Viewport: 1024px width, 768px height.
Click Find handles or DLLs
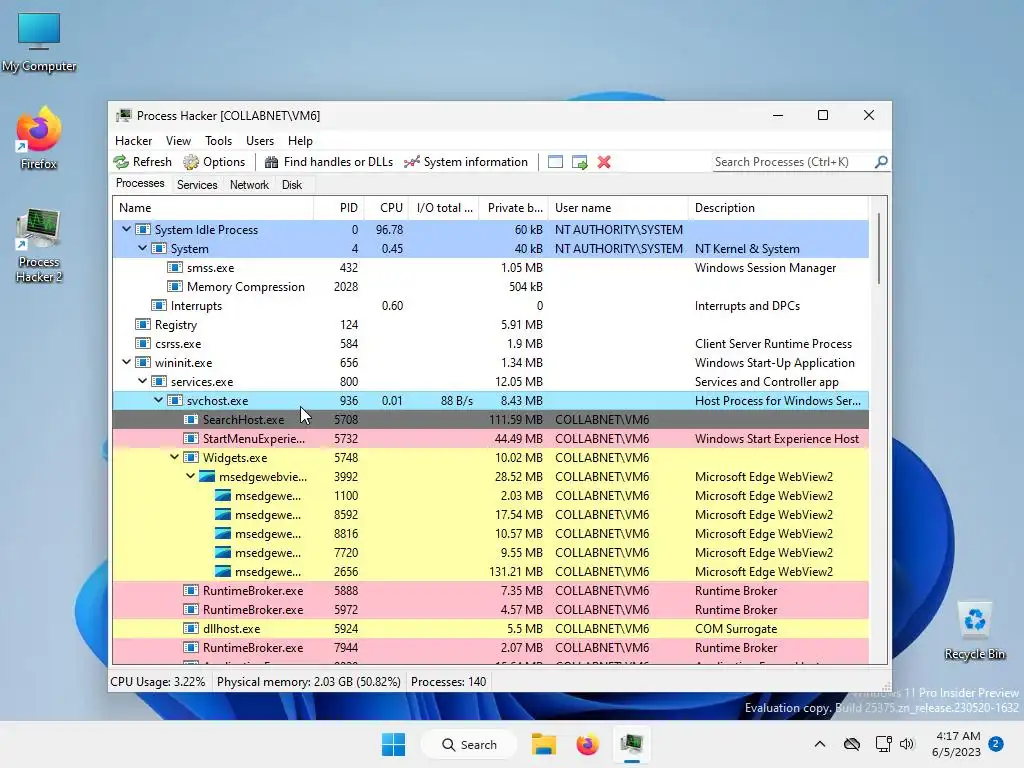pos(328,162)
